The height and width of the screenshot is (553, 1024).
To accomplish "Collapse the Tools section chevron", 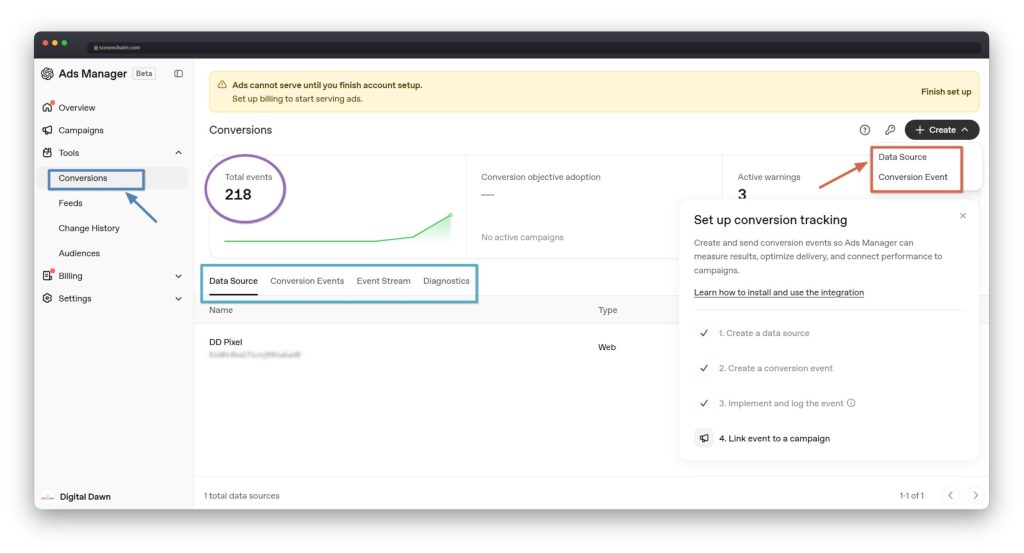I will pyautogui.click(x=178, y=153).
